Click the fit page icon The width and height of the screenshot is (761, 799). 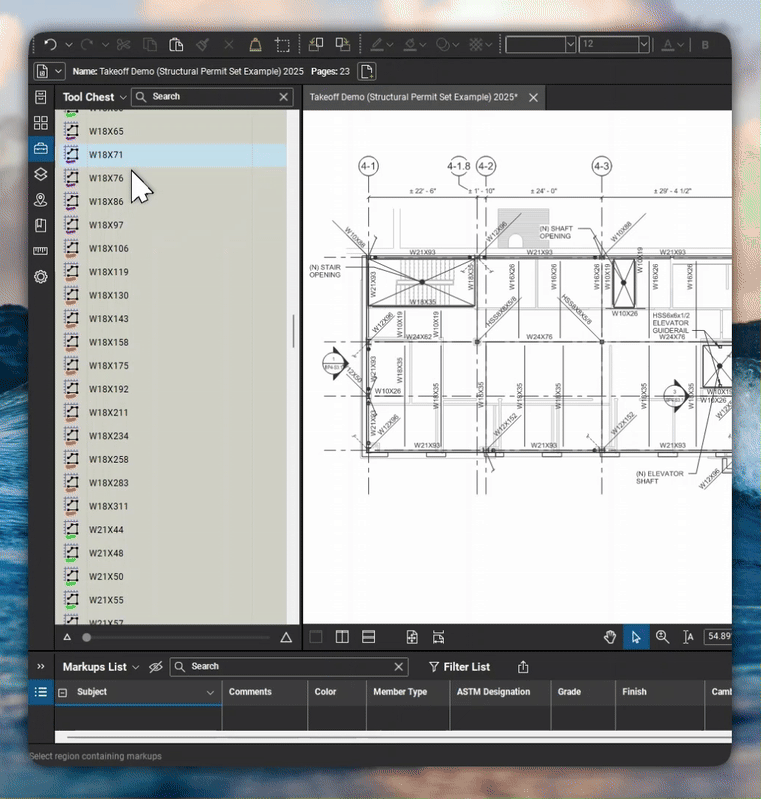[x=412, y=637]
